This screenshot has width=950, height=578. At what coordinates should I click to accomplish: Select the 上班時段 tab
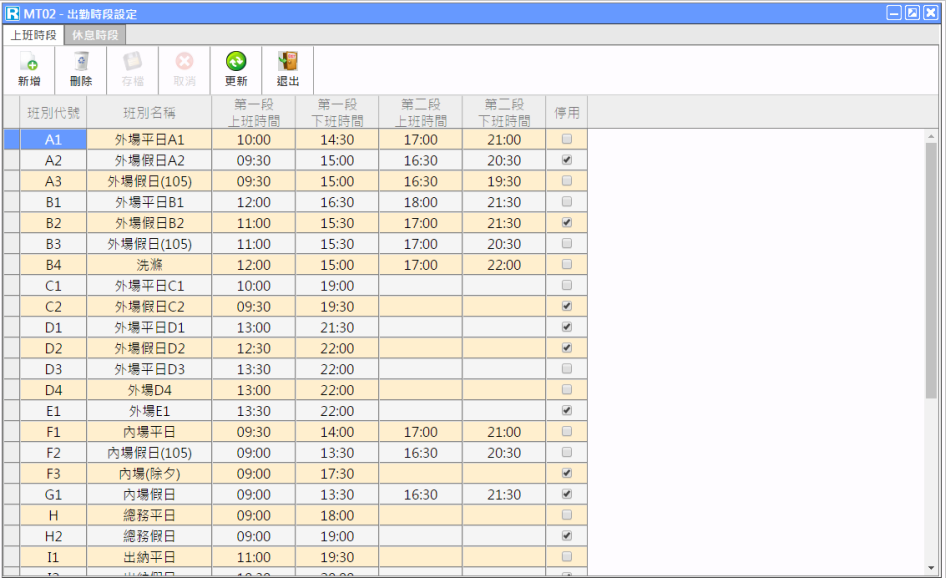(33, 35)
